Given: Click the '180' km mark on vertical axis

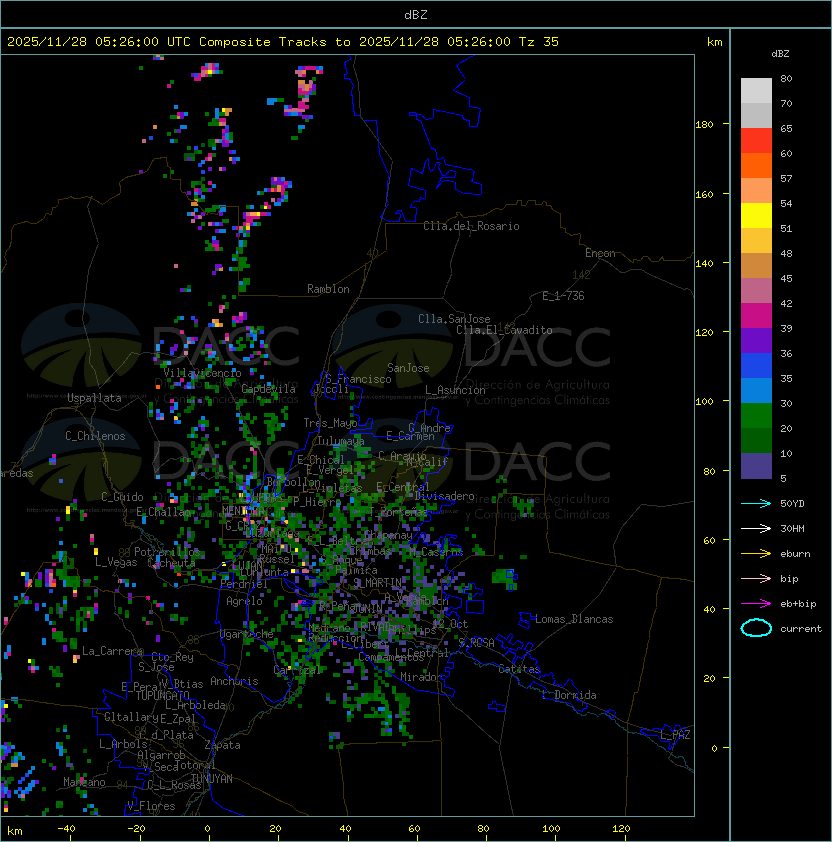Looking at the screenshot, I should point(704,125).
